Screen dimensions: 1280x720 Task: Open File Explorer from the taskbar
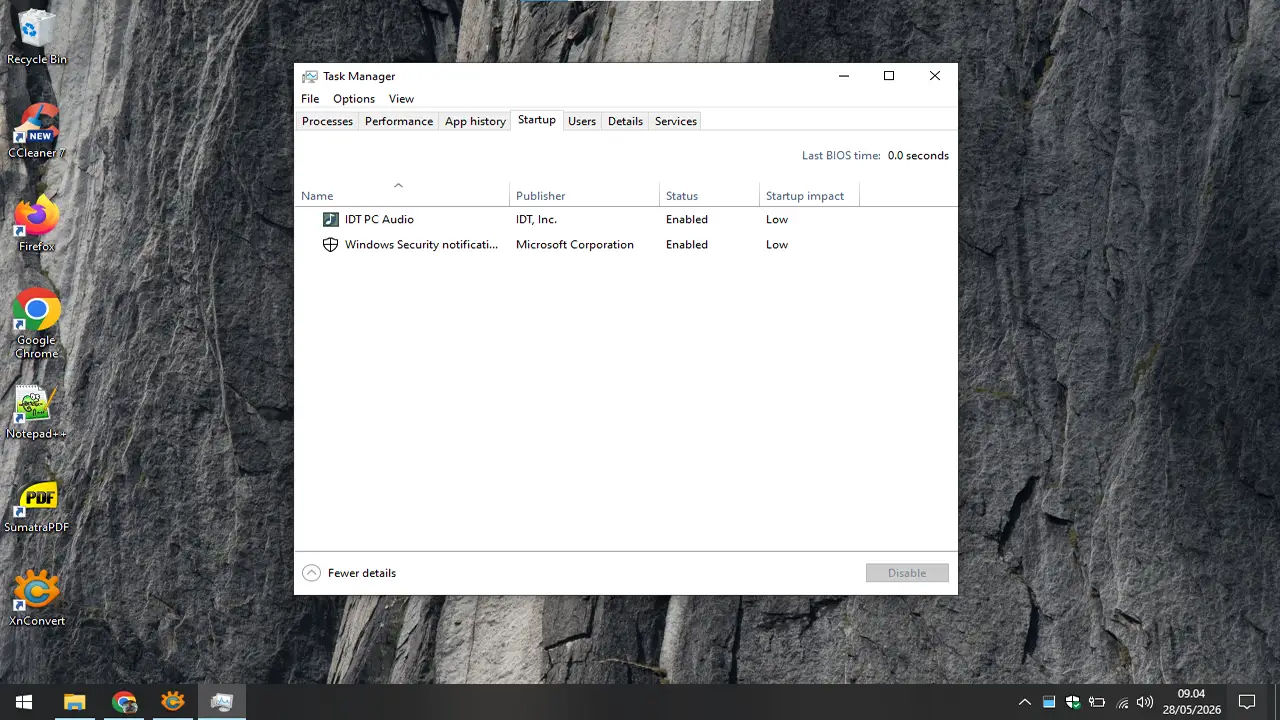coord(75,702)
